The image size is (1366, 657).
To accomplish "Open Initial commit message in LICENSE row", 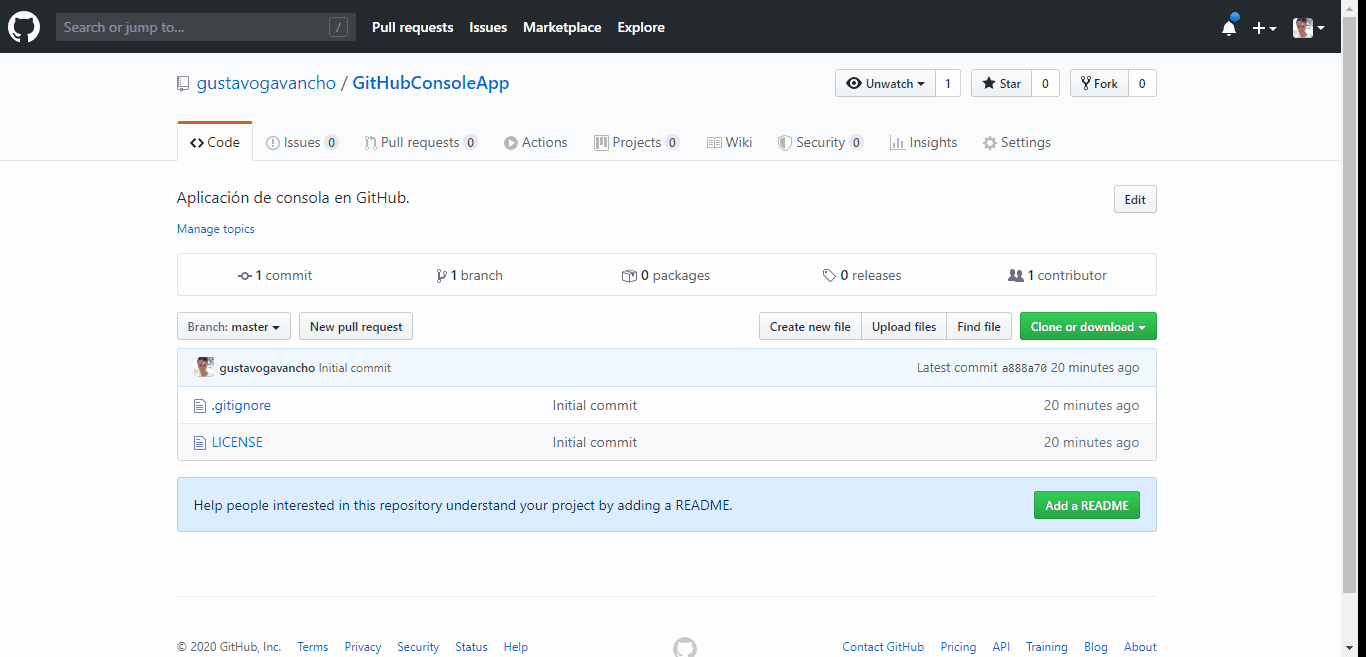I will point(595,442).
